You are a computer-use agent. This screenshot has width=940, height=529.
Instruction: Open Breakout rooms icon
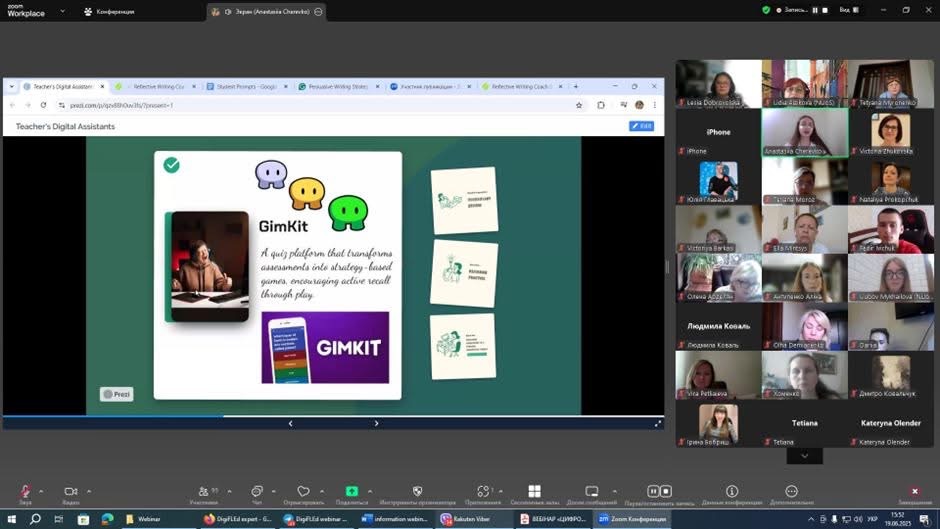535,491
